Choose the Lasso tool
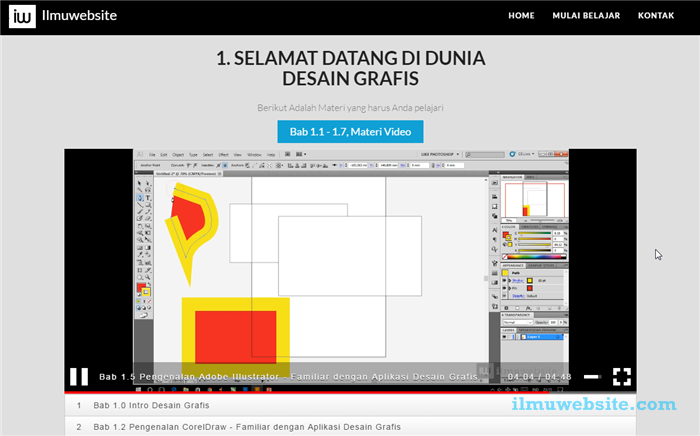Screen dimensions: 700x436 [x=148, y=190]
